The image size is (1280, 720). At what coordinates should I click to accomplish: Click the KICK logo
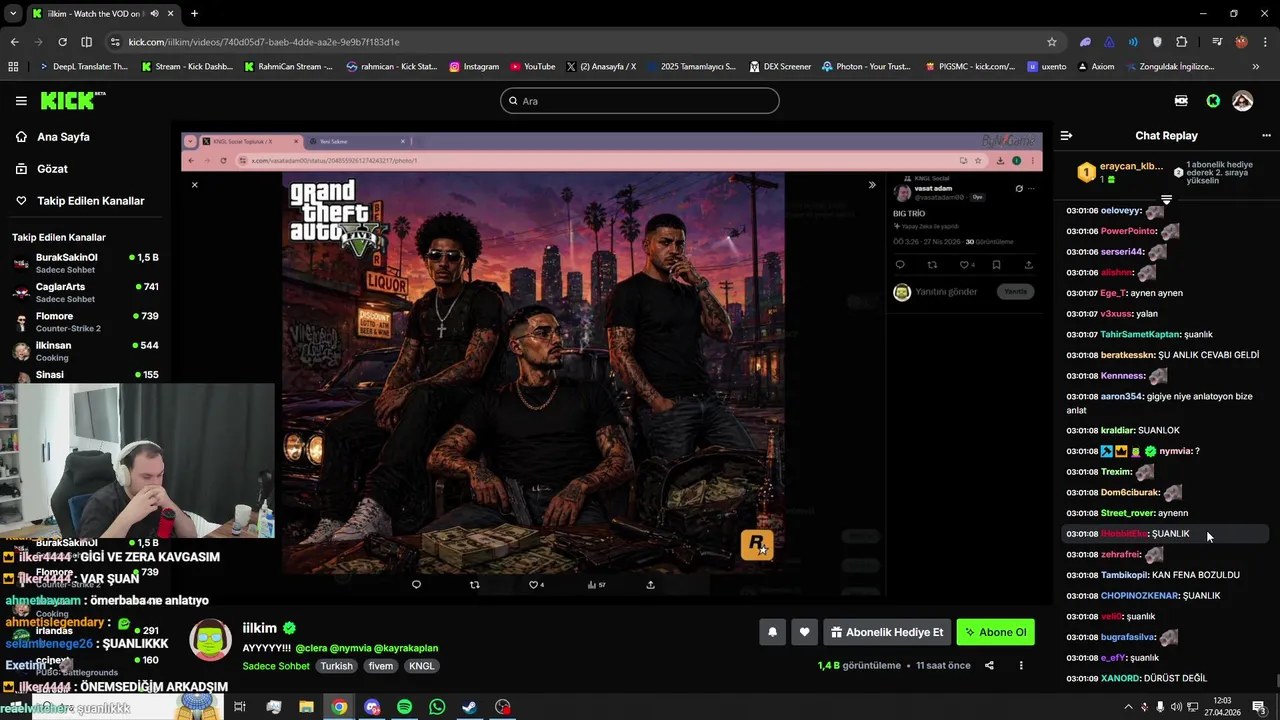click(72, 100)
